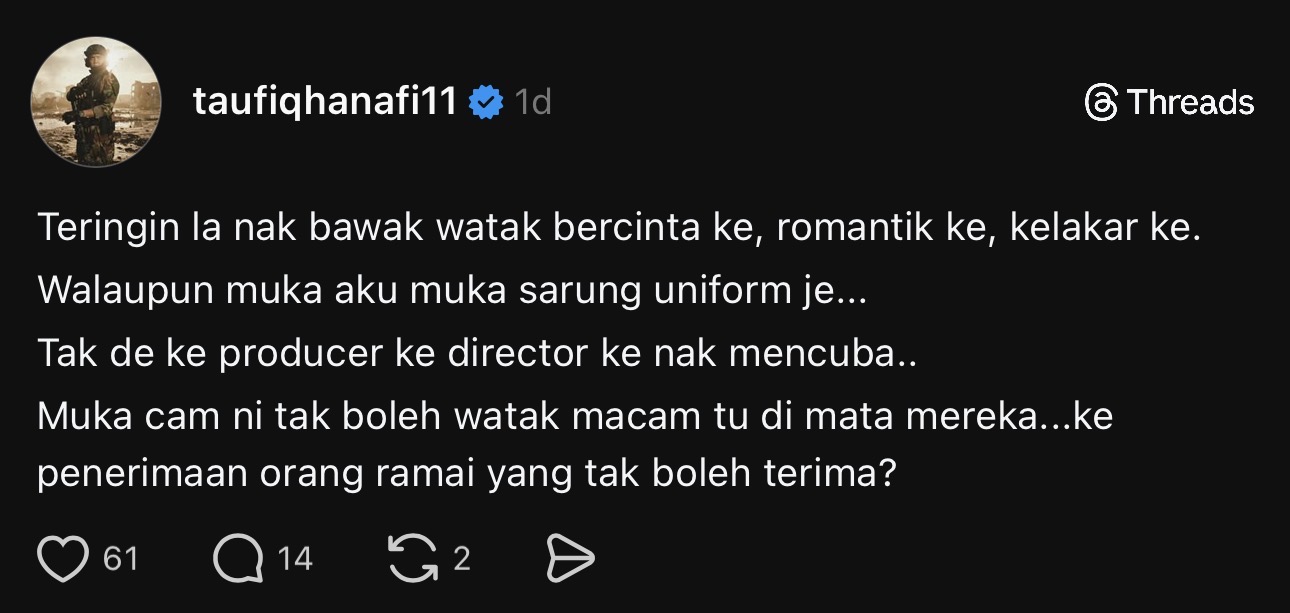Repost using the circular arrows icon
Screen dimensions: 1290x613
413,559
